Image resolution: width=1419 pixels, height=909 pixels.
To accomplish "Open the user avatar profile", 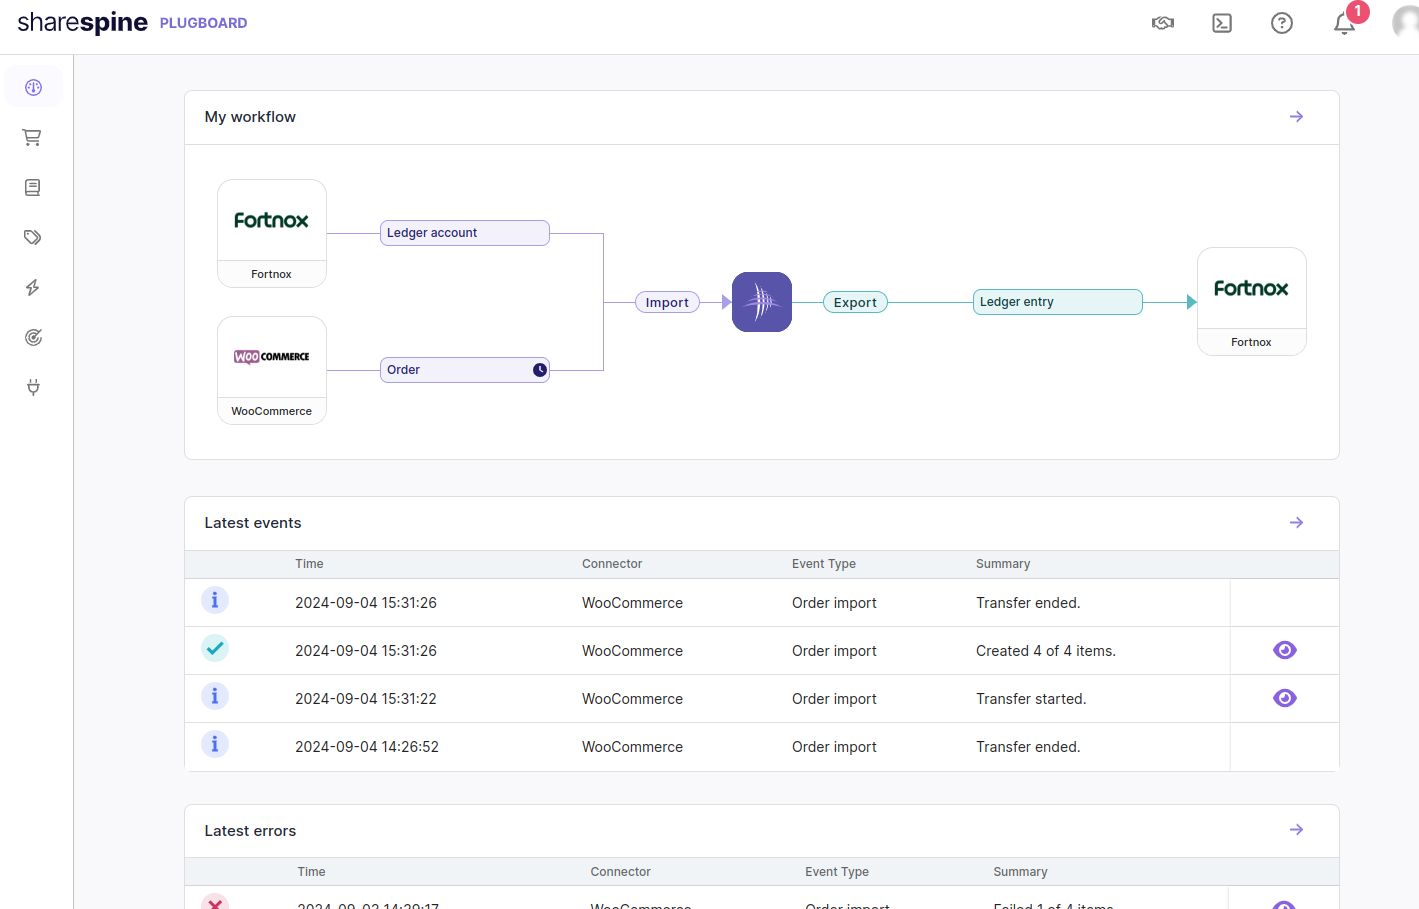I will coord(1406,23).
